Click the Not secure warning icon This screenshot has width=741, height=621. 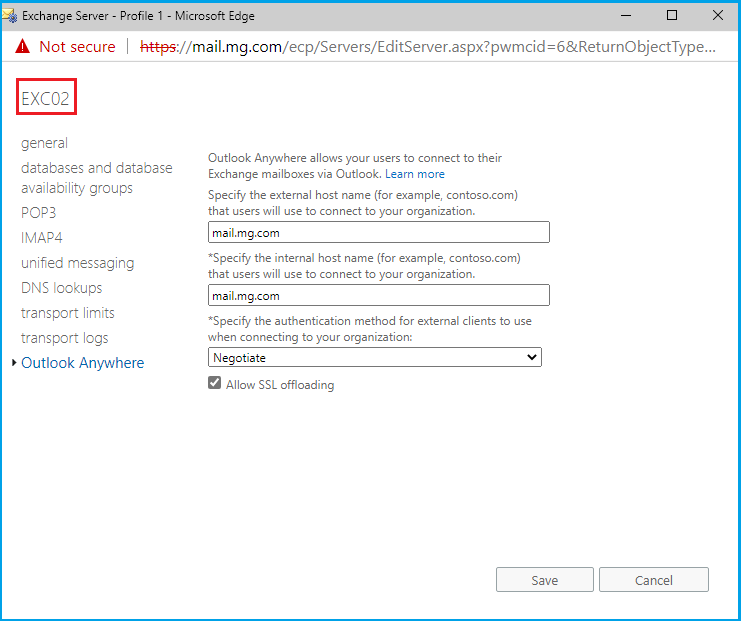coord(23,47)
